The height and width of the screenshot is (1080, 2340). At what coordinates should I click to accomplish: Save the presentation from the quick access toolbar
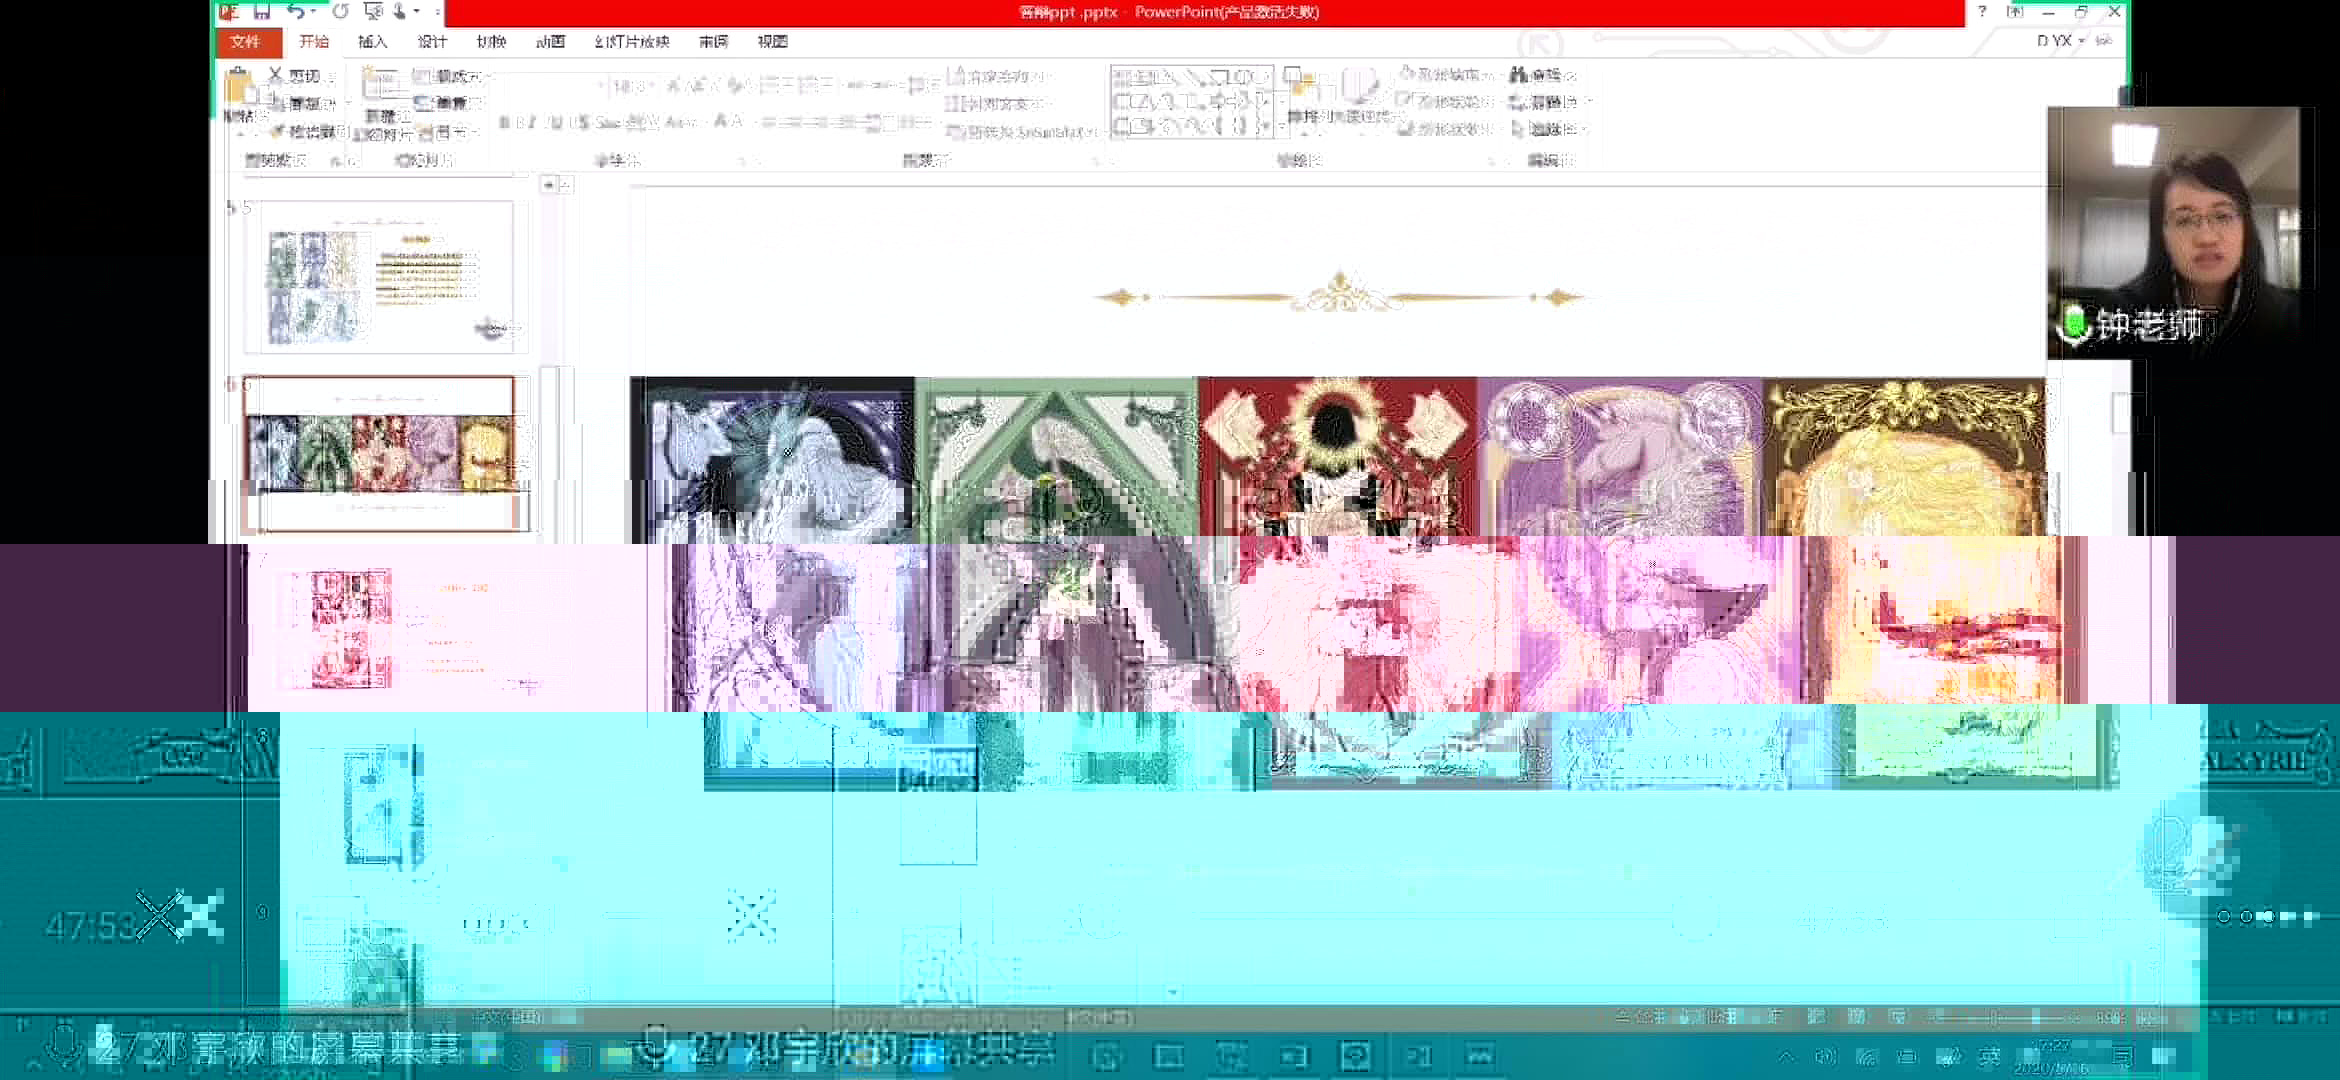tap(262, 12)
